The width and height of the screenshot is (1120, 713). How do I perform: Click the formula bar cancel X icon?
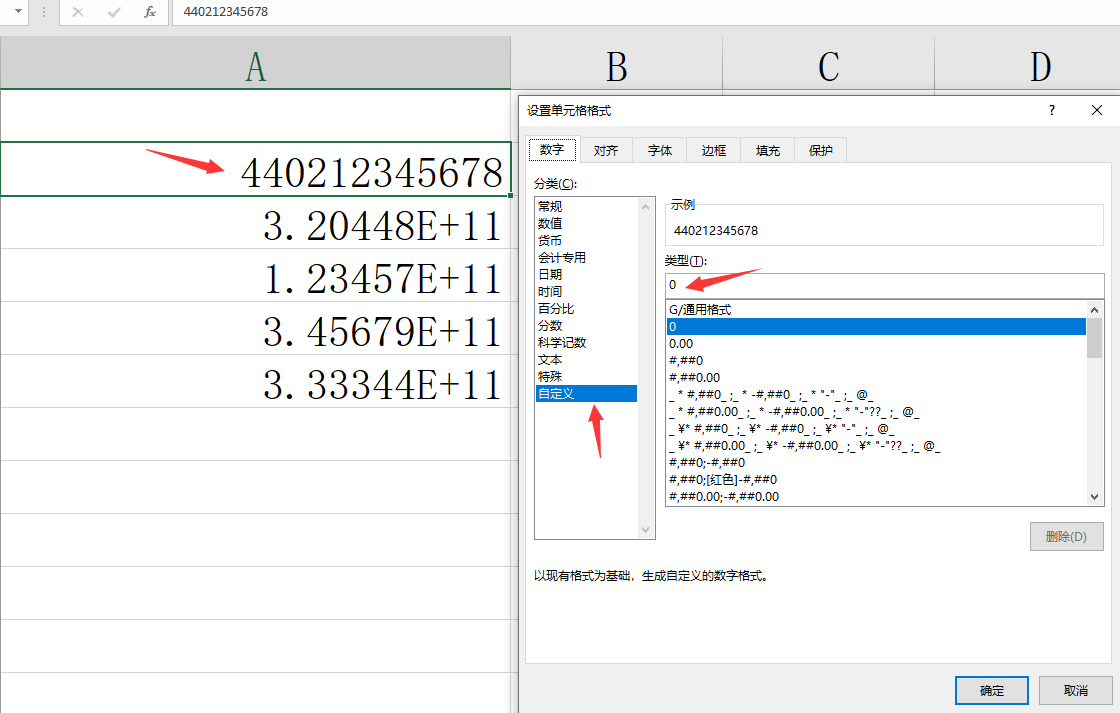tap(78, 12)
